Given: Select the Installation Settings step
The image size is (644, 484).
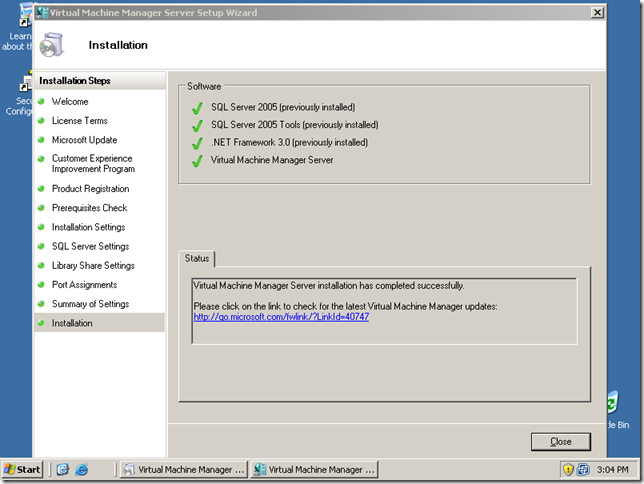Looking at the screenshot, I should (x=88, y=227).
